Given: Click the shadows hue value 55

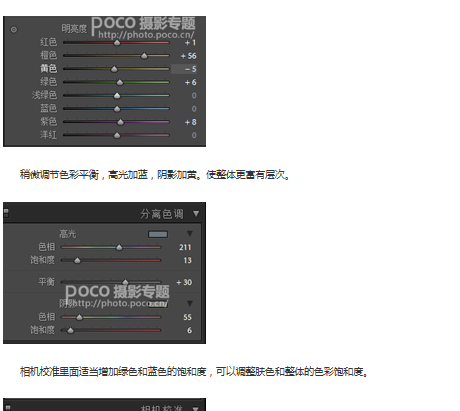Looking at the screenshot, I should click(x=187, y=317).
